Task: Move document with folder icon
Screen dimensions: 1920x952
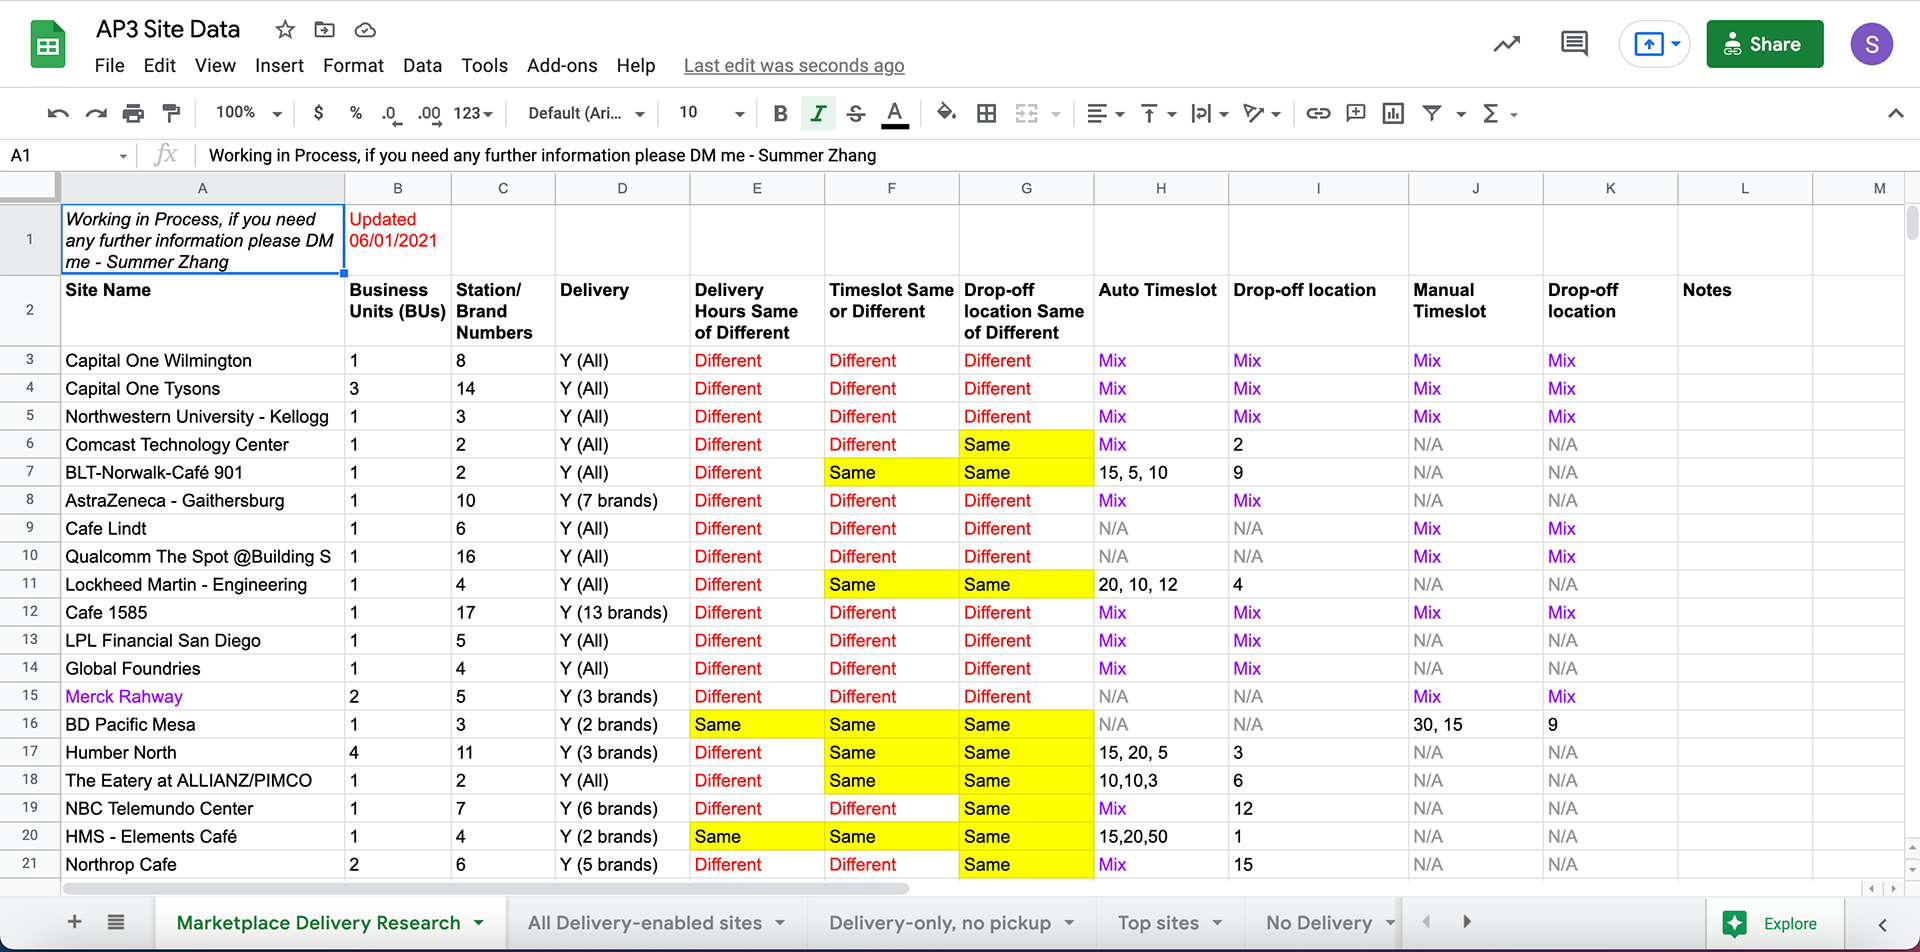Action: click(325, 30)
